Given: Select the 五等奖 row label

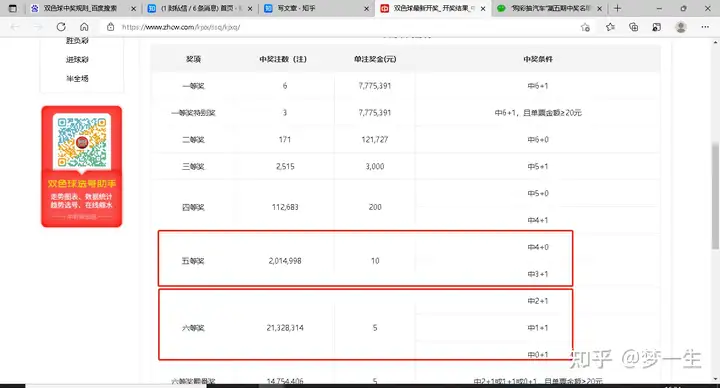Looking at the screenshot, I should click(193, 261).
